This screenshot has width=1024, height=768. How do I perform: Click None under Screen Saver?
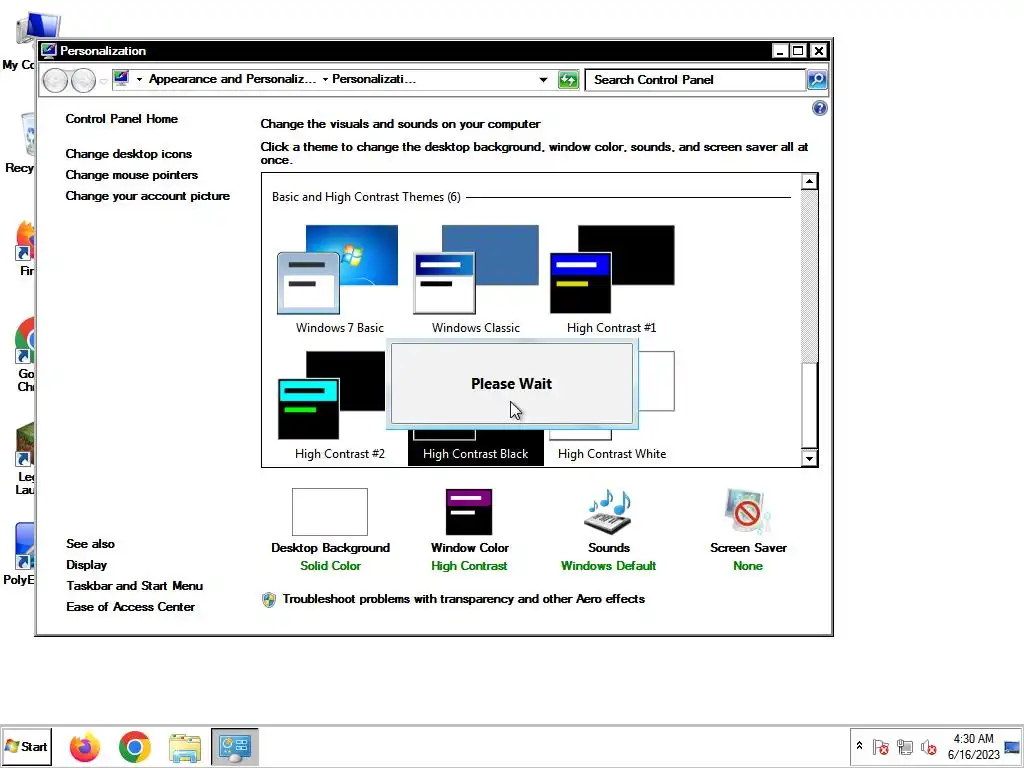[x=748, y=566]
